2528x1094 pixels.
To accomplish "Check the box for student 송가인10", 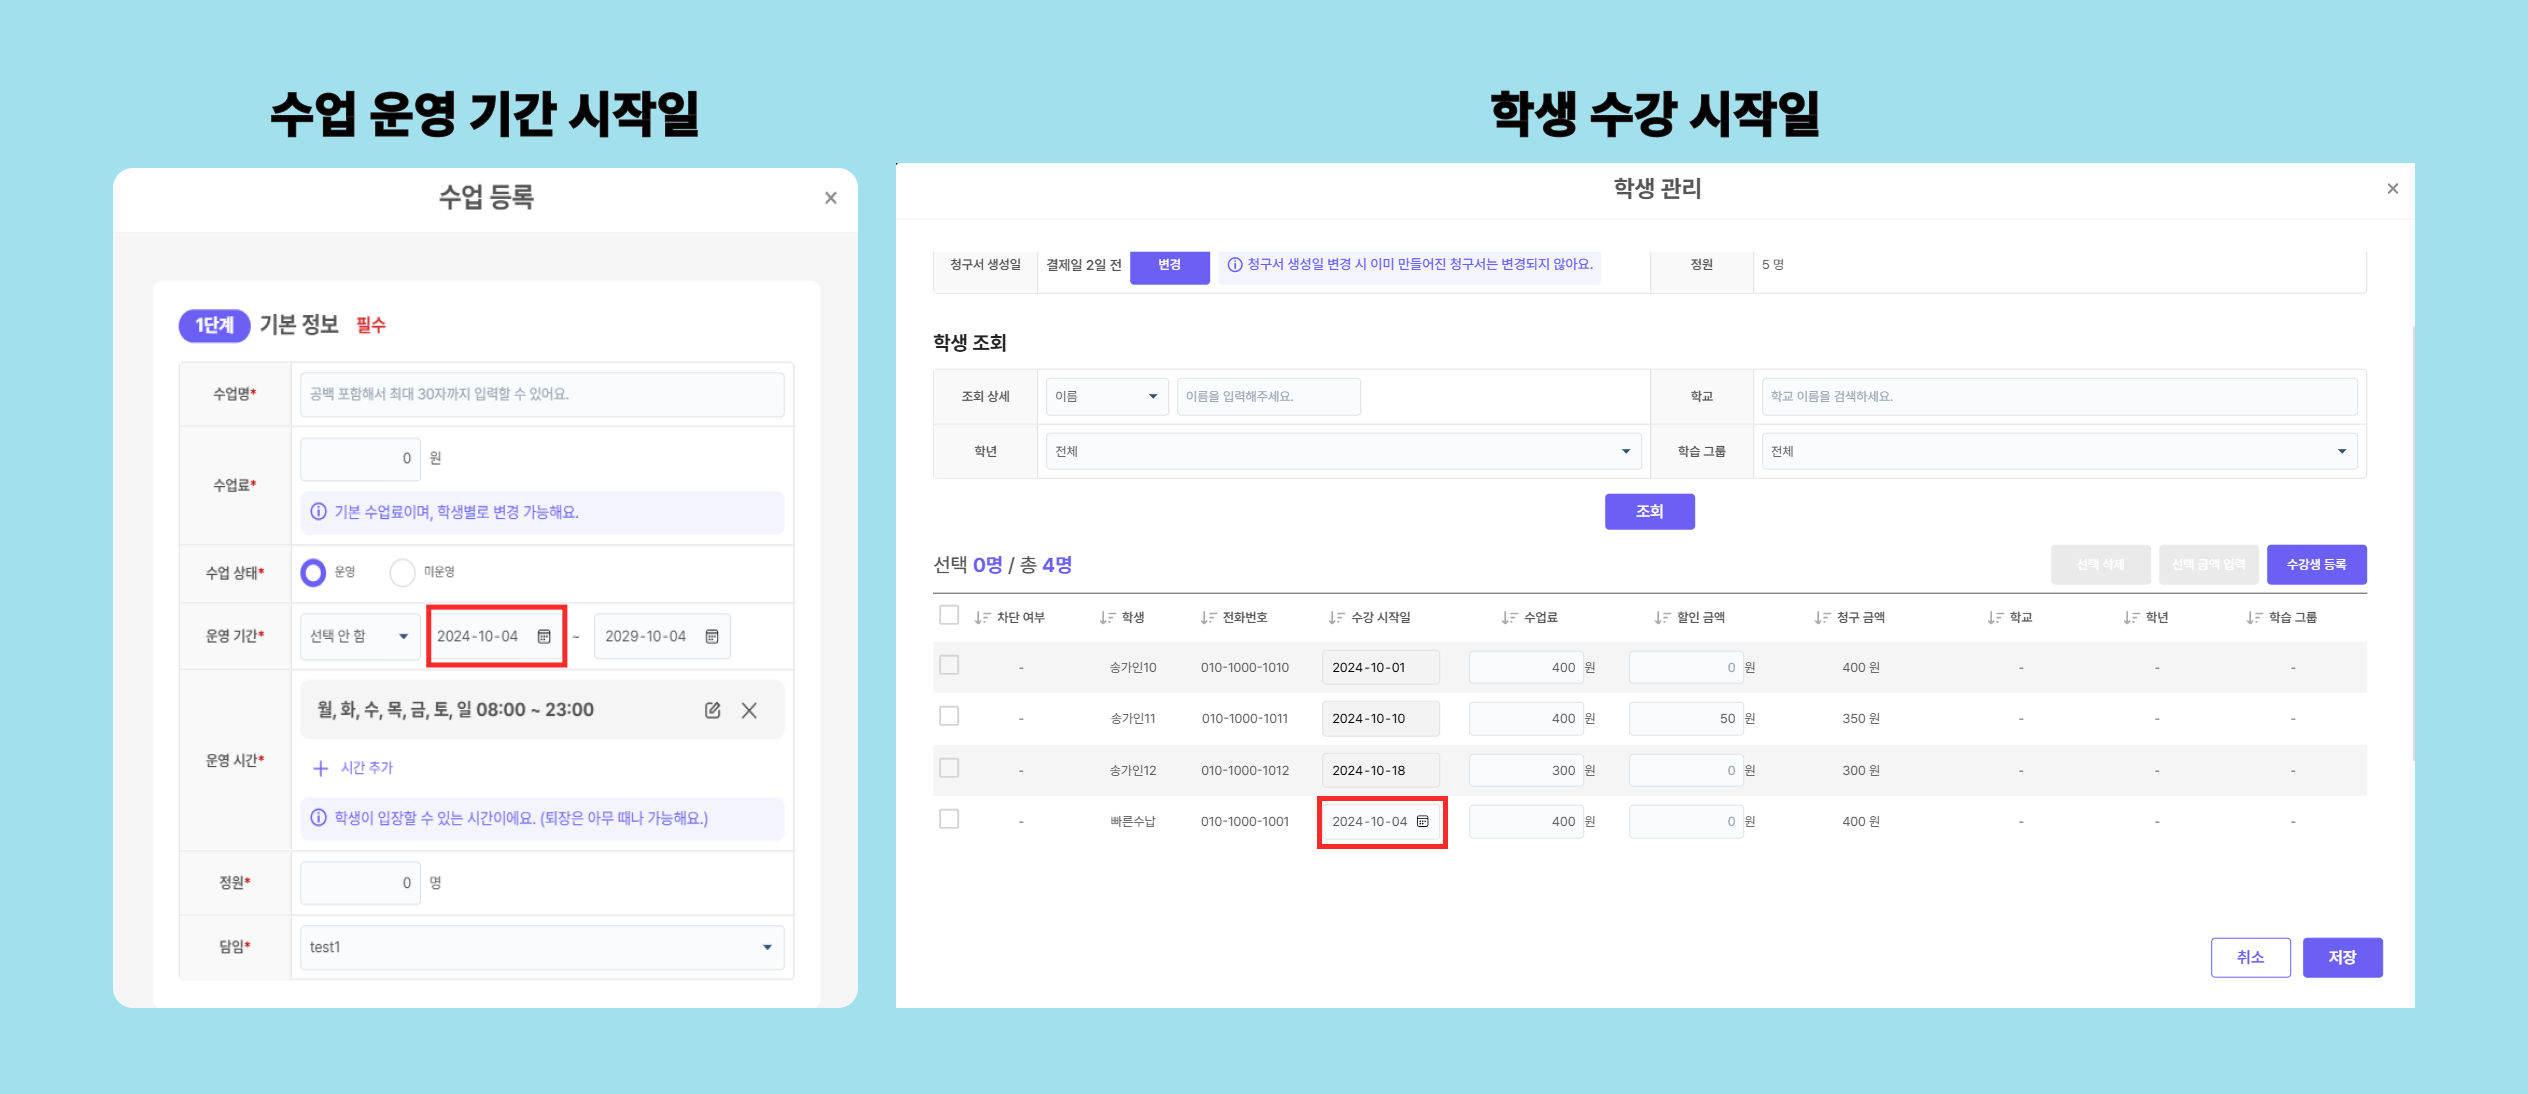I will tap(949, 665).
